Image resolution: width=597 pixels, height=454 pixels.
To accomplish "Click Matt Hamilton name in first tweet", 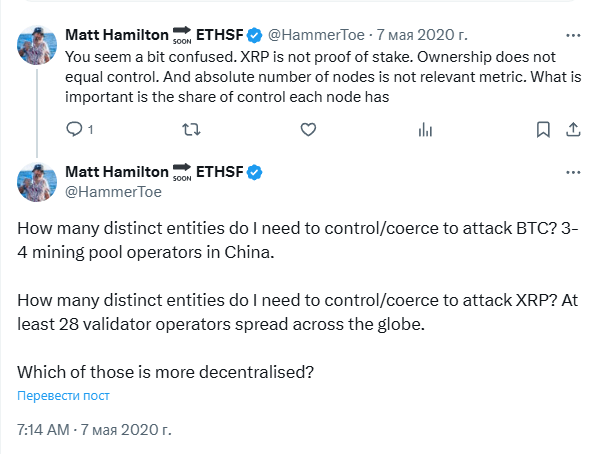I will tap(117, 35).
